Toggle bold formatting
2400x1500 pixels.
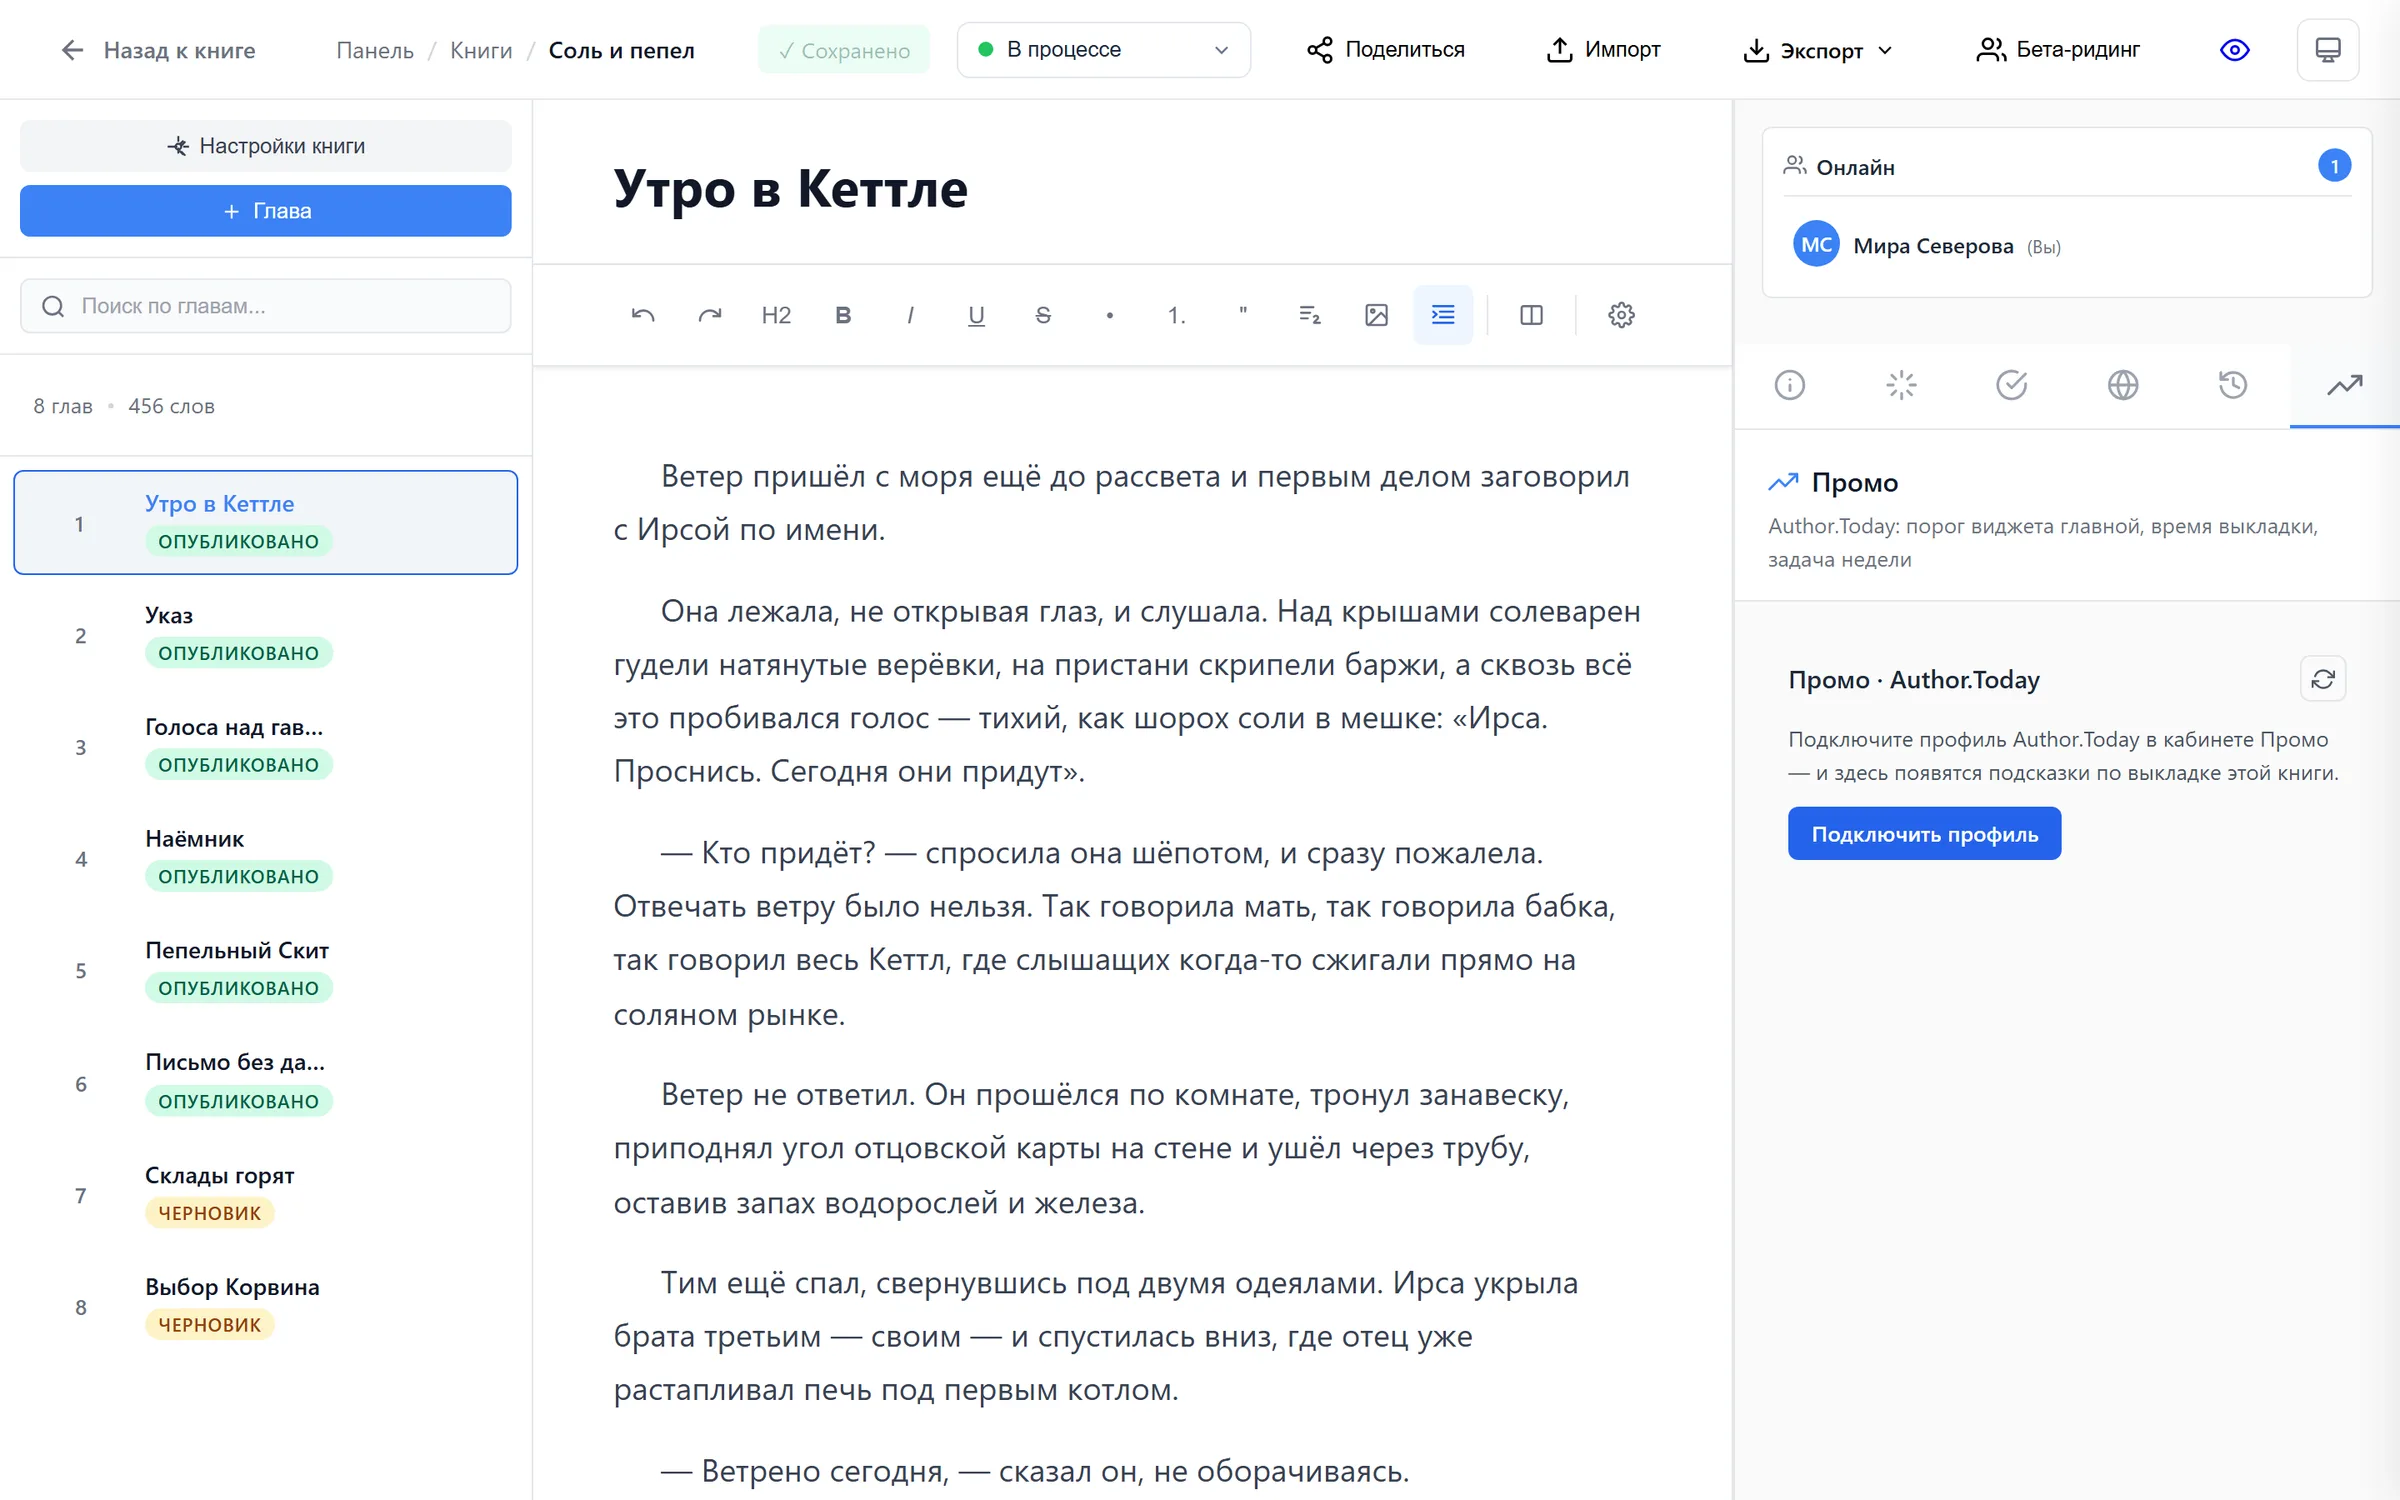843,315
